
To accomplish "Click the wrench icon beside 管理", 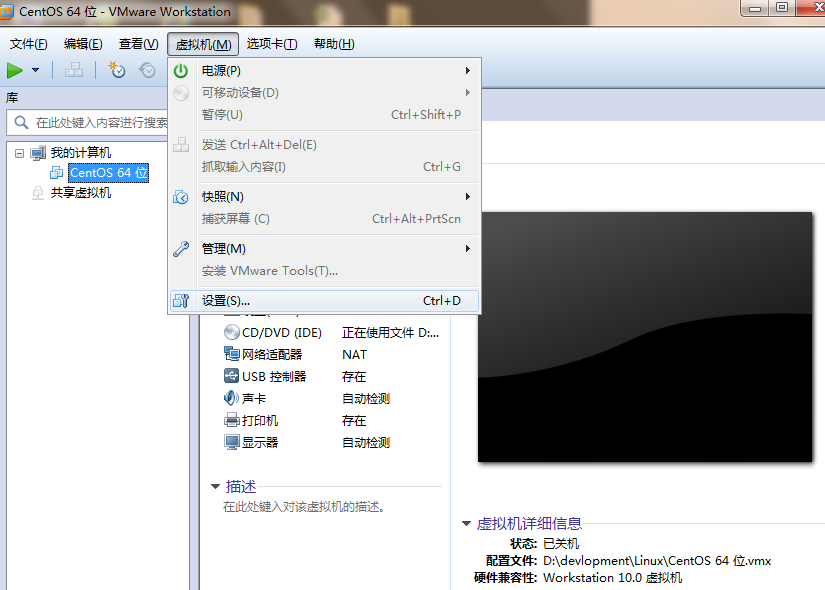I will 181,248.
